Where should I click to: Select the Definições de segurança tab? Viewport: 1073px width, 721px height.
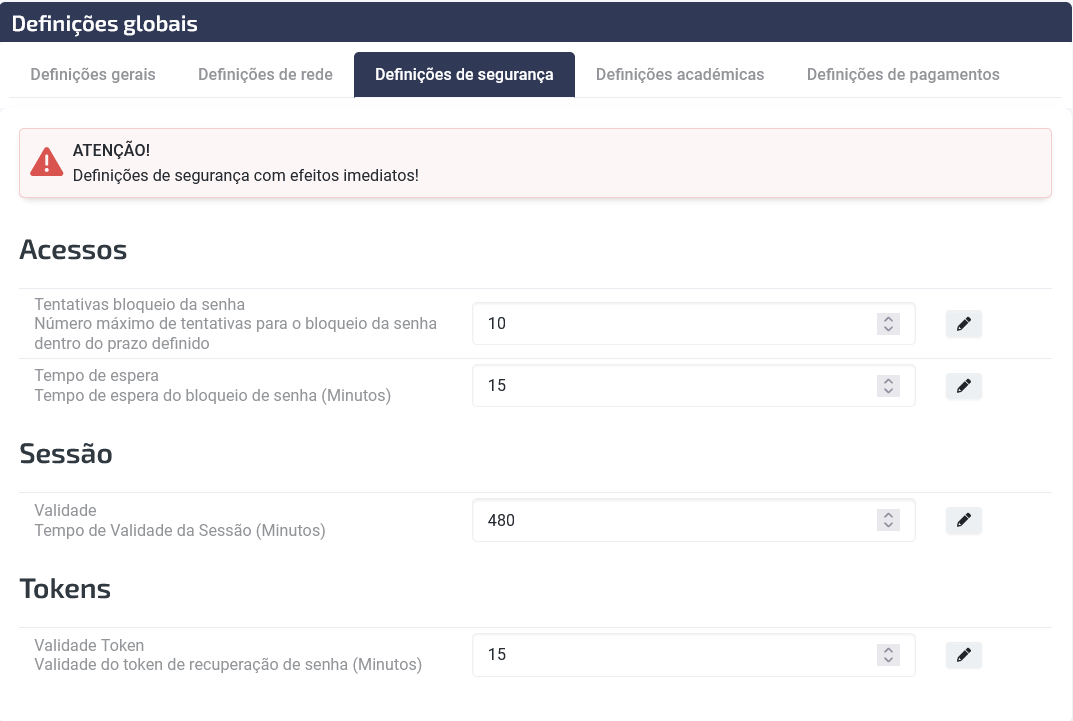(x=464, y=75)
